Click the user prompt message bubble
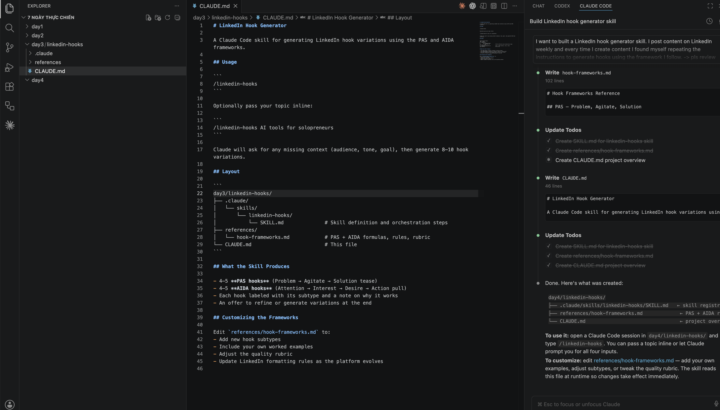The width and height of the screenshot is (720, 410). (625, 49)
